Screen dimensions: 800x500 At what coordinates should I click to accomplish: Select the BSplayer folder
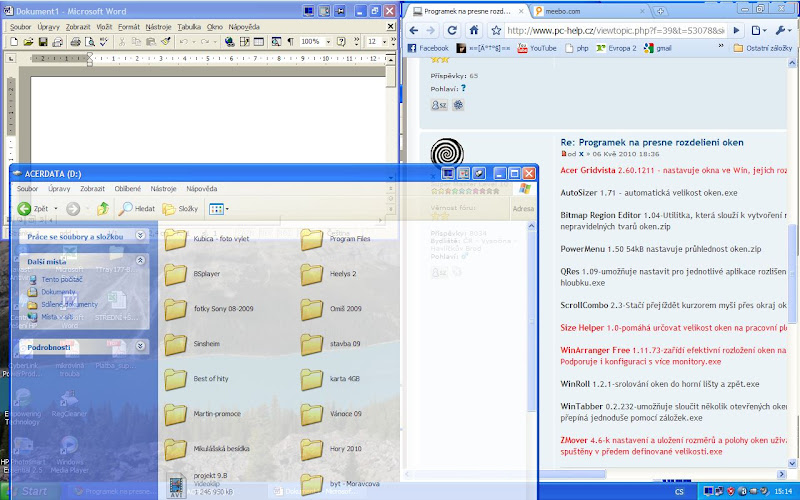click(192, 274)
